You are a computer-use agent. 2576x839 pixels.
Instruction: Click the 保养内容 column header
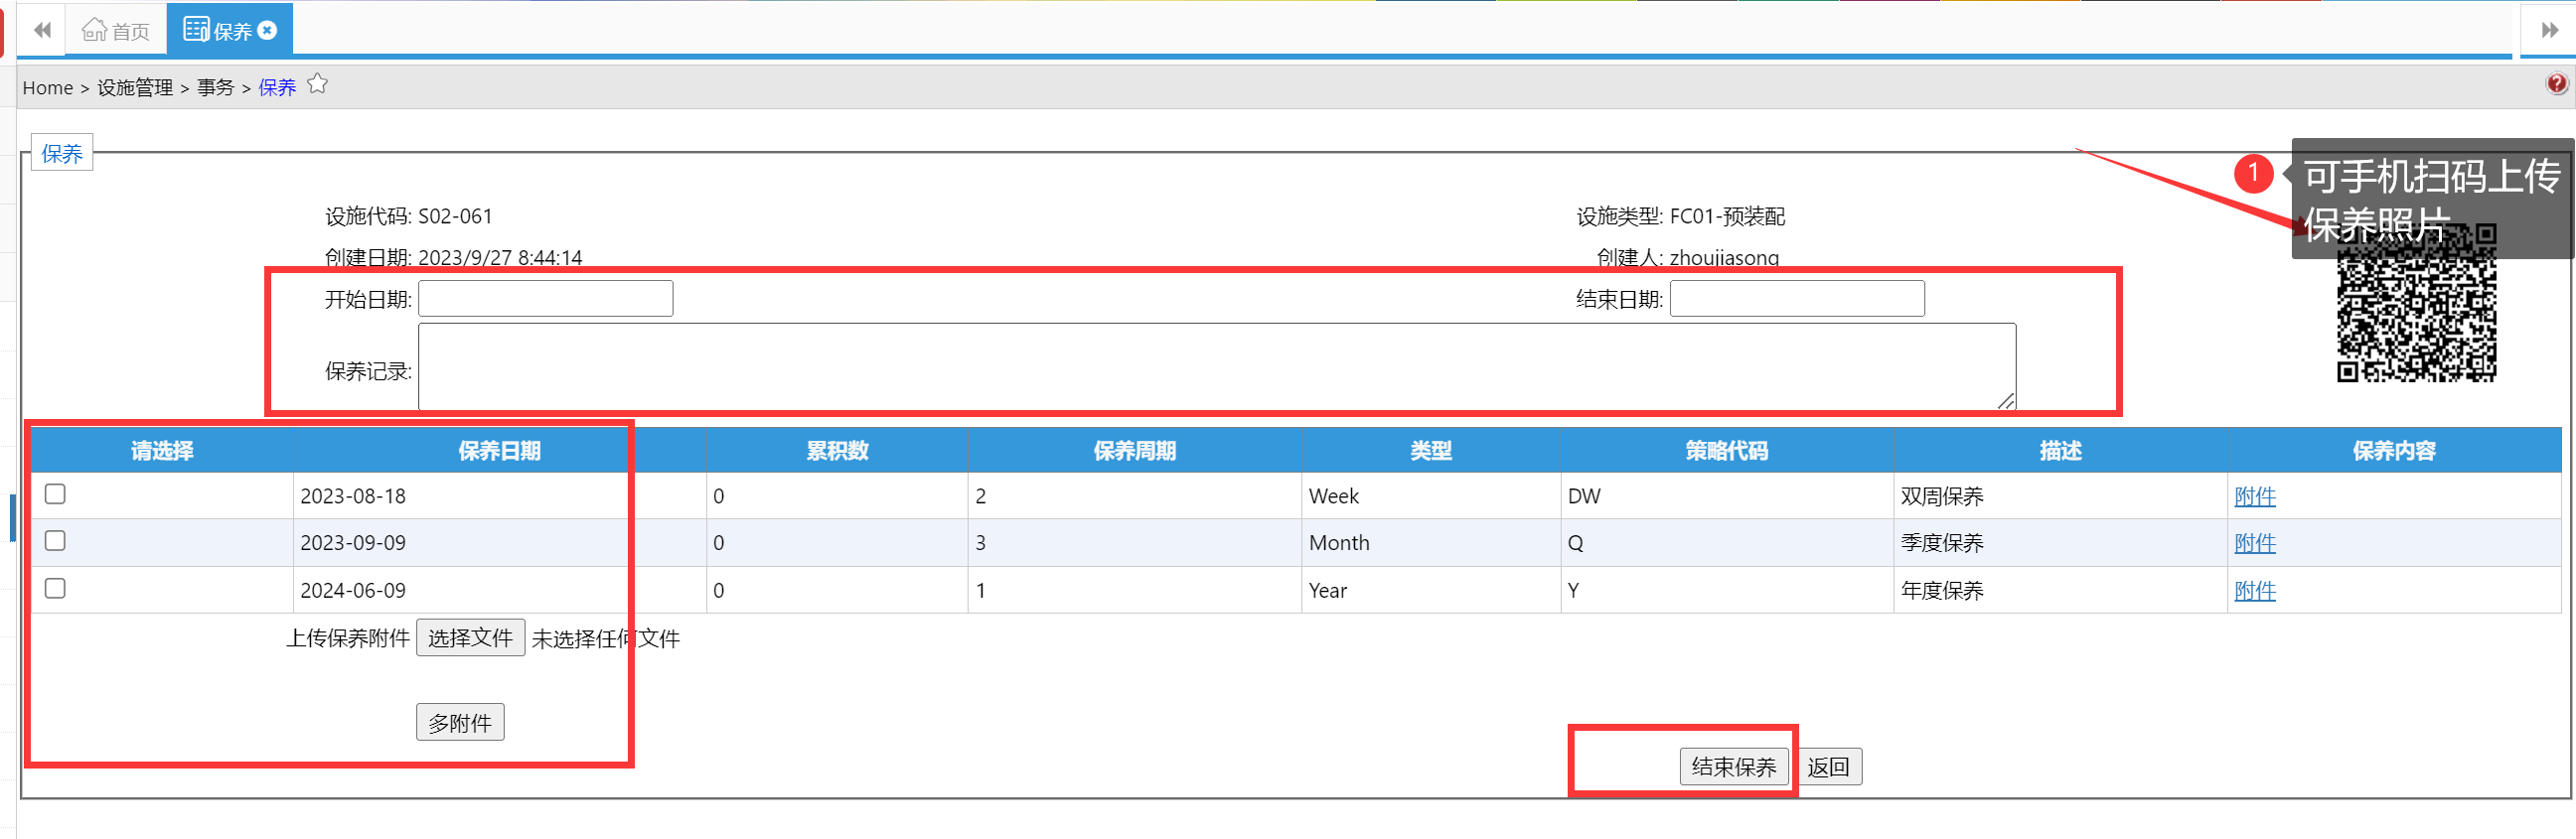(x=2394, y=451)
